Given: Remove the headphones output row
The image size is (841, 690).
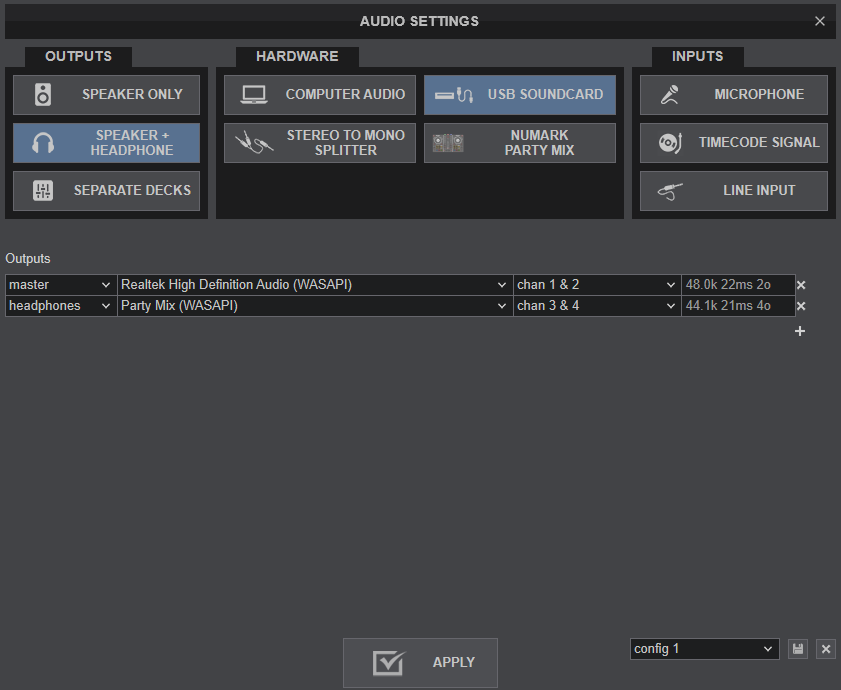Looking at the screenshot, I should [x=801, y=306].
